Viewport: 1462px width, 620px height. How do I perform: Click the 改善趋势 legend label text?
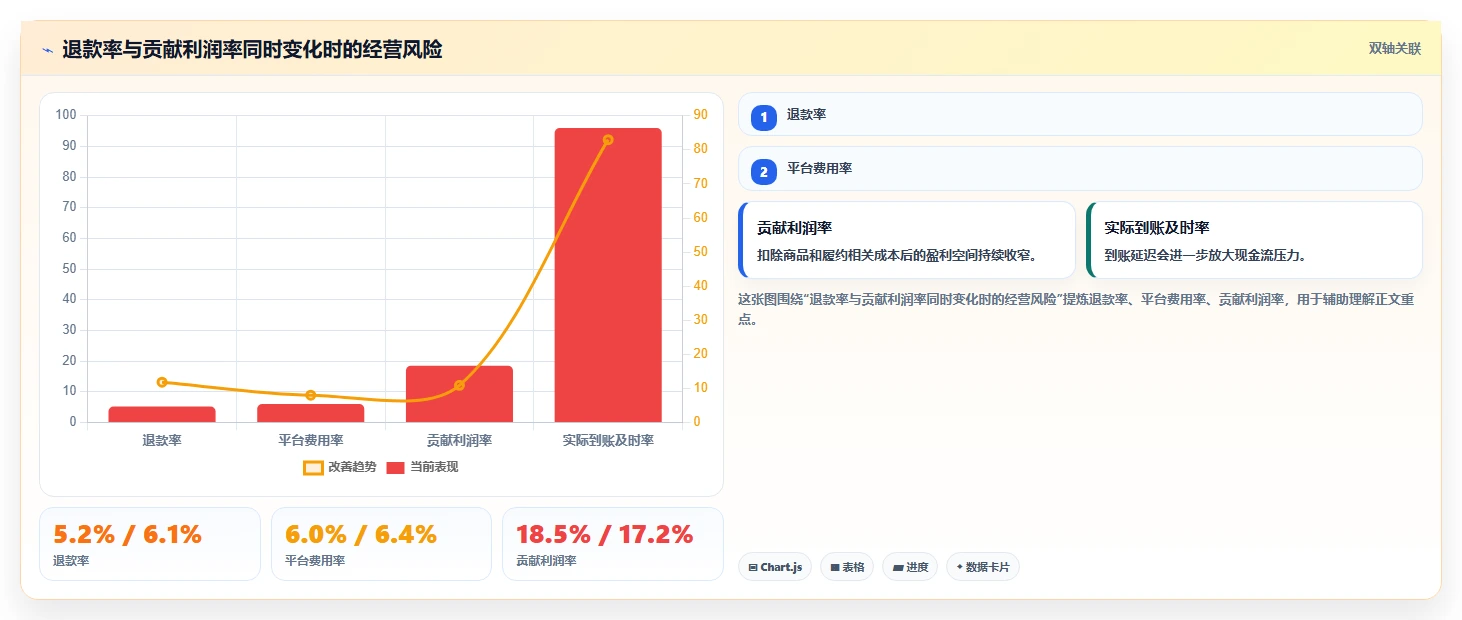pyautogui.click(x=352, y=467)
